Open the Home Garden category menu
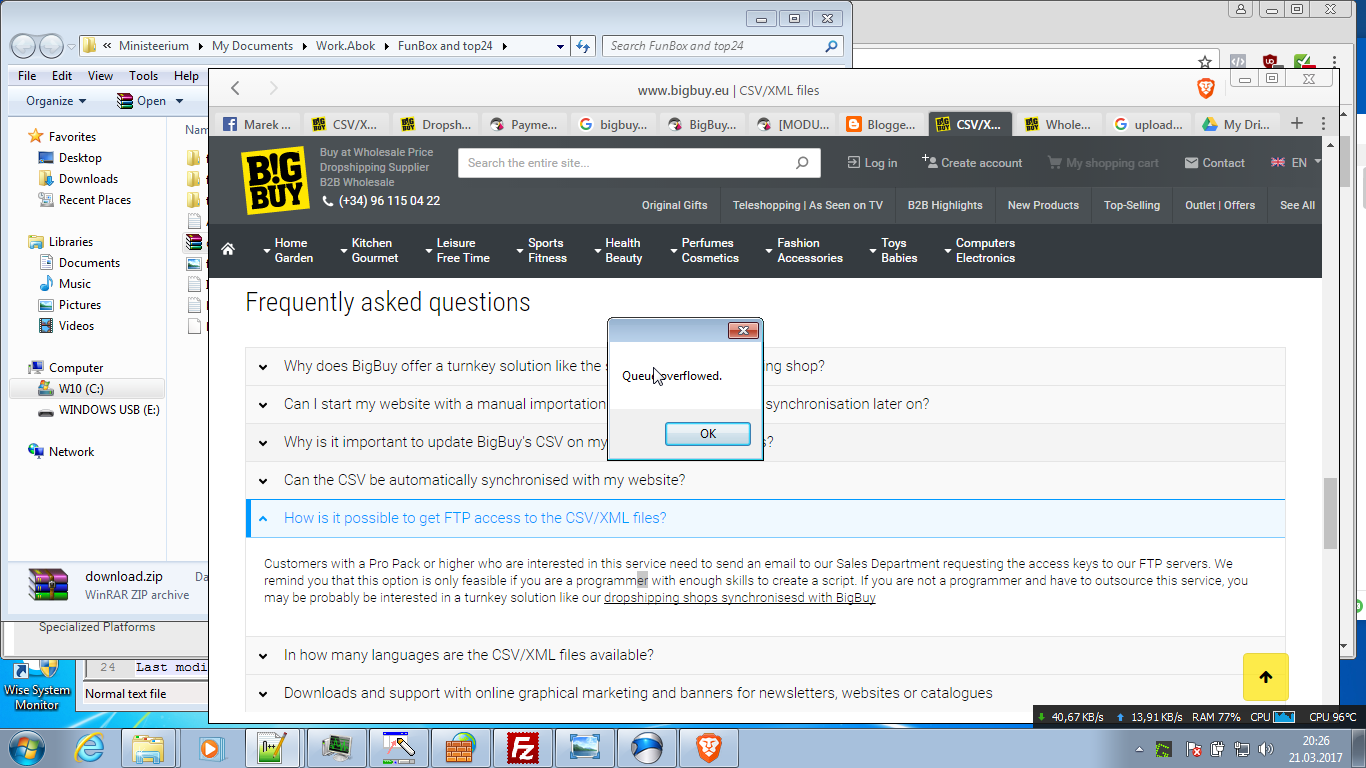Screen dimensions: 1366x768 pyautogui.click(x=288, y=250)
